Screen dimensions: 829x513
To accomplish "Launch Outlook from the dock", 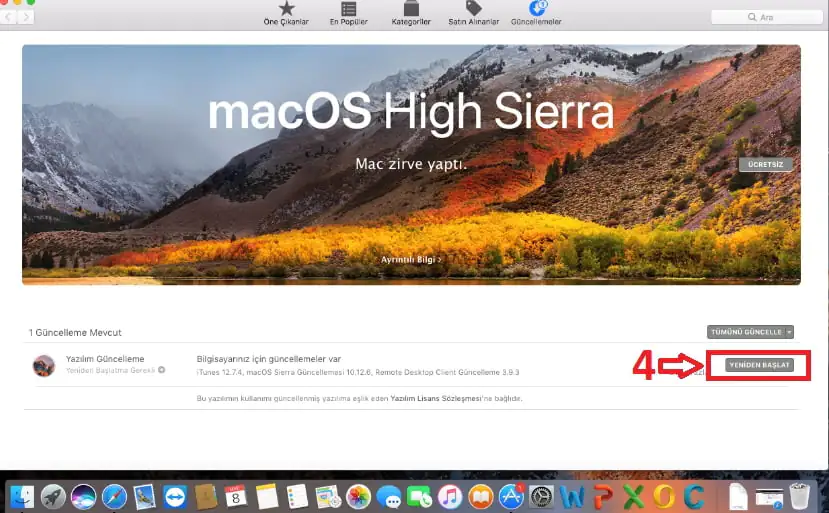I will 664,497.
